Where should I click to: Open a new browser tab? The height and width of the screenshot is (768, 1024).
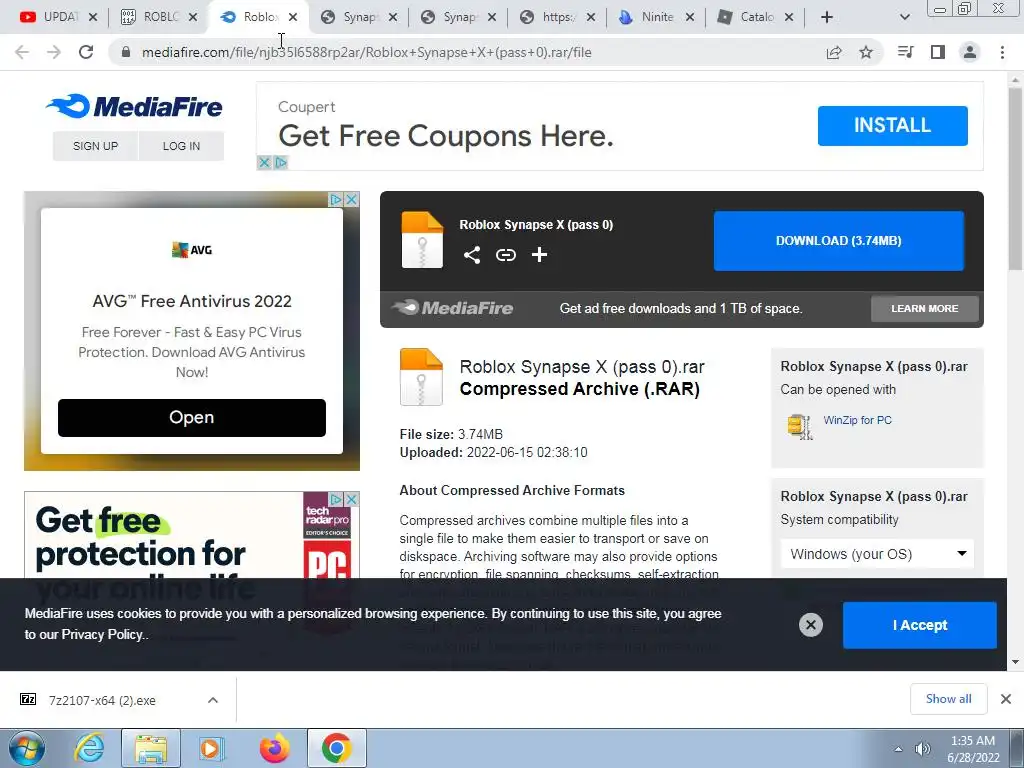pos(827,17)
